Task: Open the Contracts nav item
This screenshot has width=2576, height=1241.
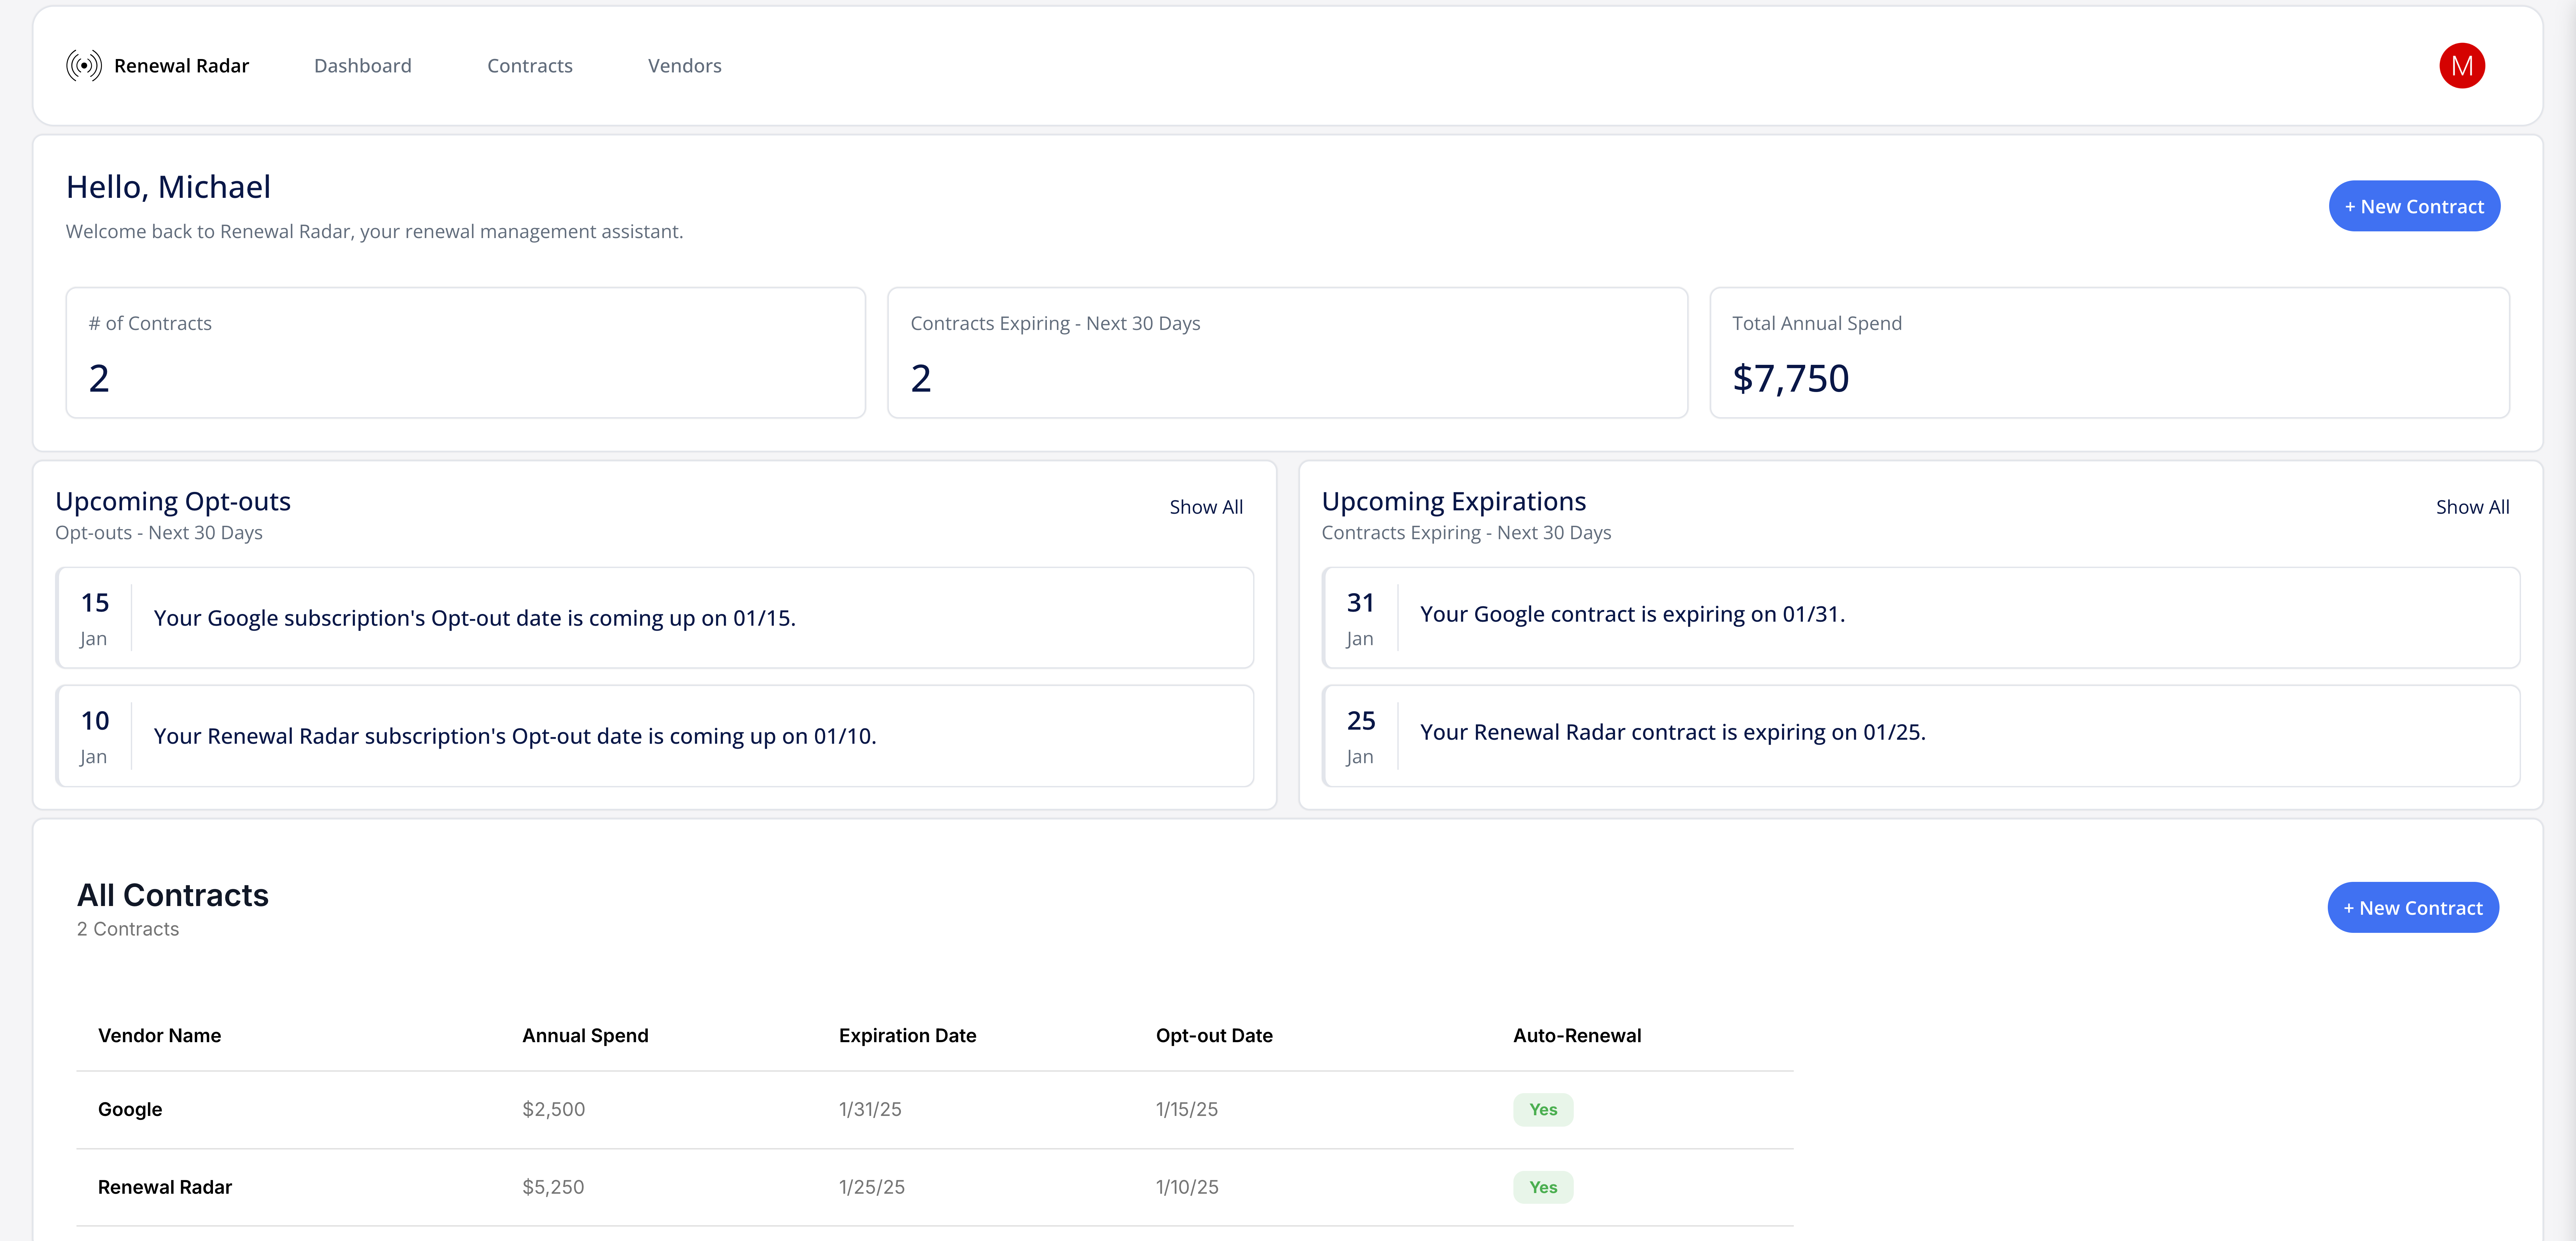Action: coord(530,66)
